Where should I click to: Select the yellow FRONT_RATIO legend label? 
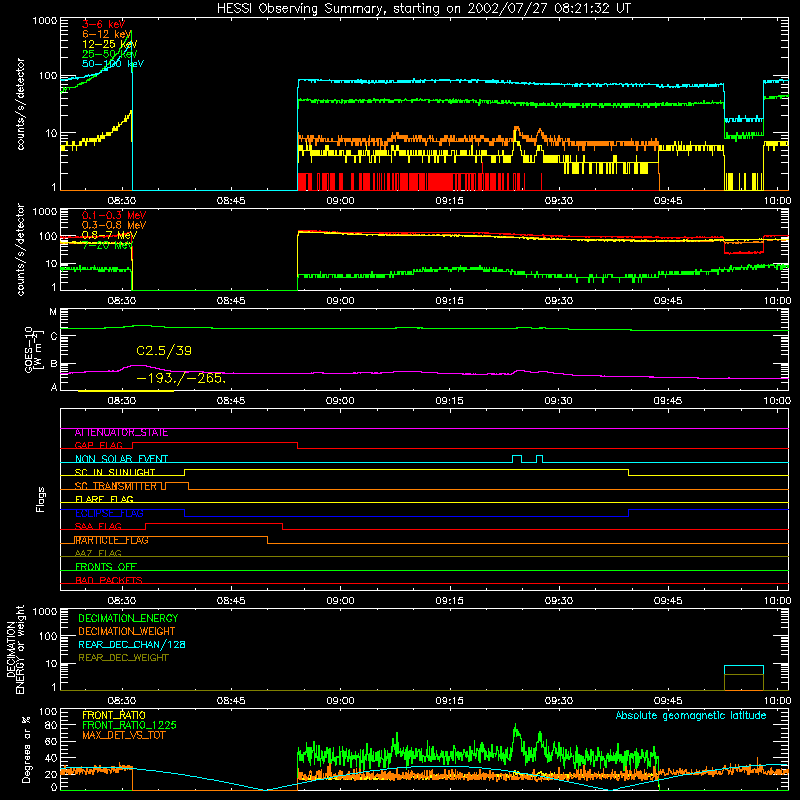[114, 715]
